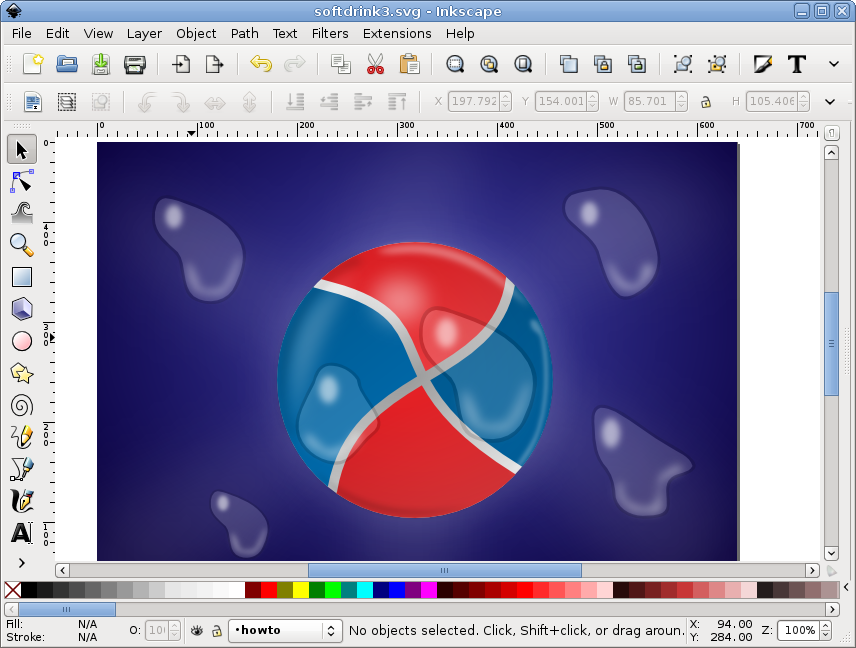This screenshot has width=856, height=648.
Task: Expand more tools in the toolbox
Action: 22,563
